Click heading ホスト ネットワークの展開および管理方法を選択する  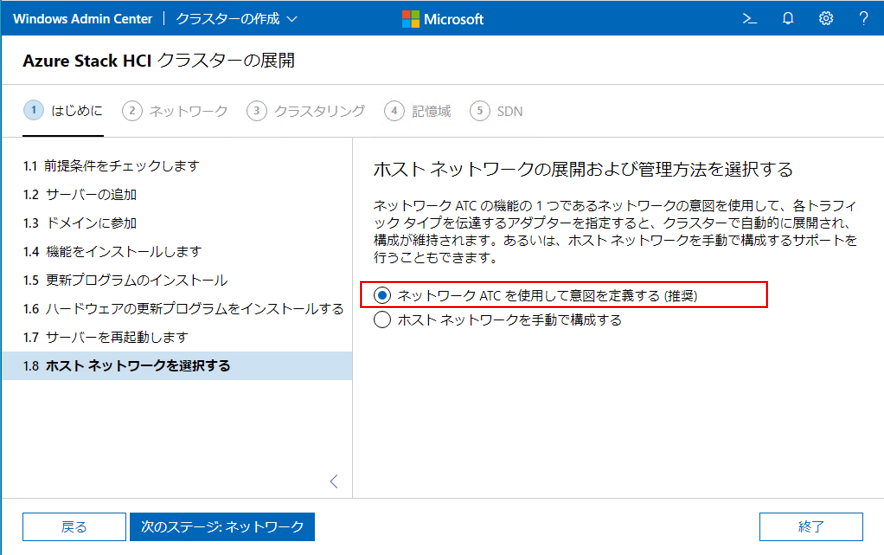(x=583, y=169)
